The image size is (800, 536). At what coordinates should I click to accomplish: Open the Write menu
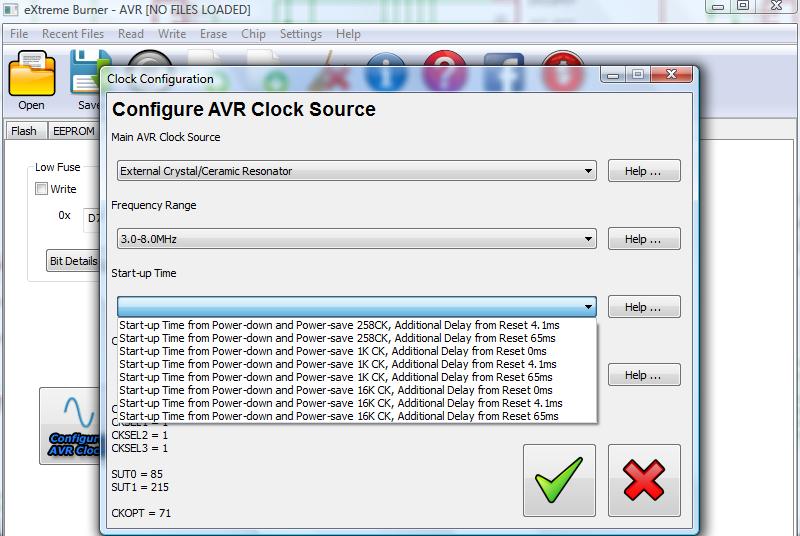pyautogui.click(x=172, y=34)
